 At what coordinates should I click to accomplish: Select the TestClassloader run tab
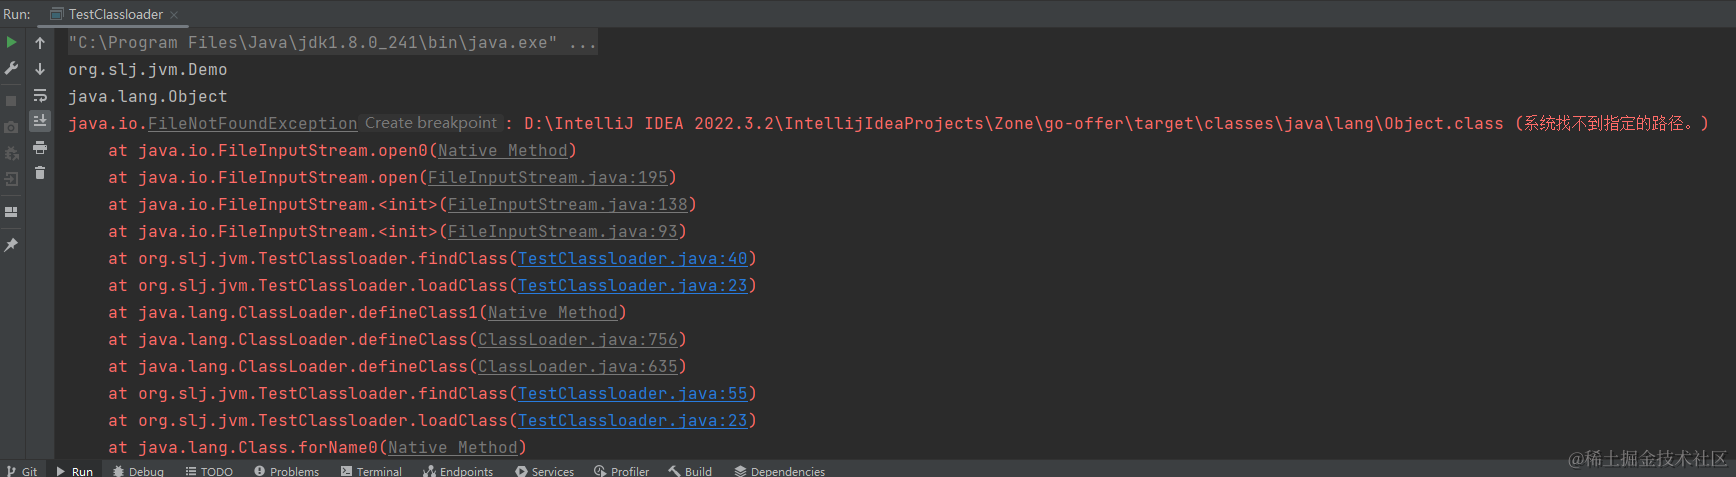pos(114,14)
